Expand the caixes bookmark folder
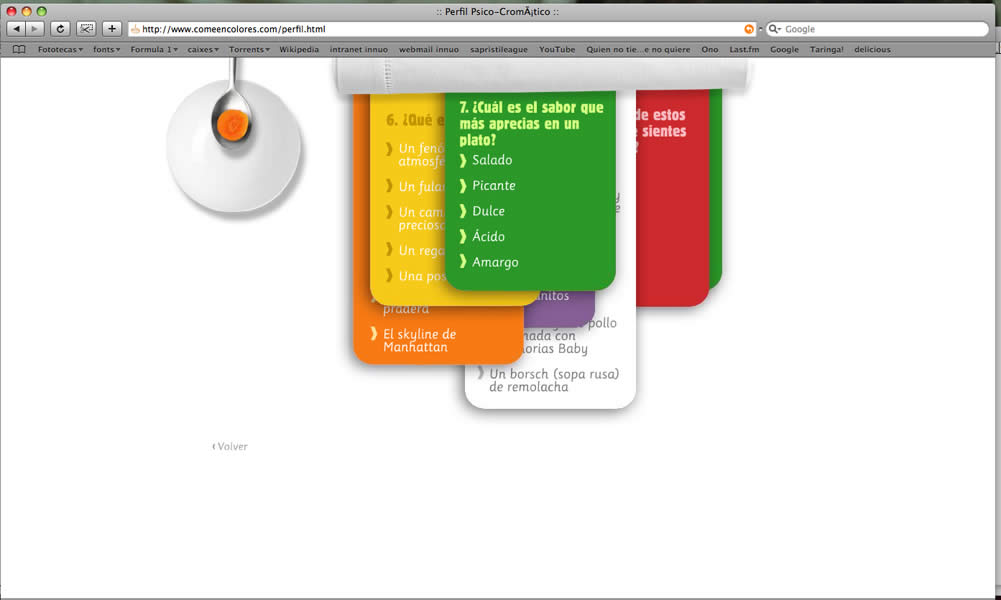 pyautogui.click(x=203, y=49)
